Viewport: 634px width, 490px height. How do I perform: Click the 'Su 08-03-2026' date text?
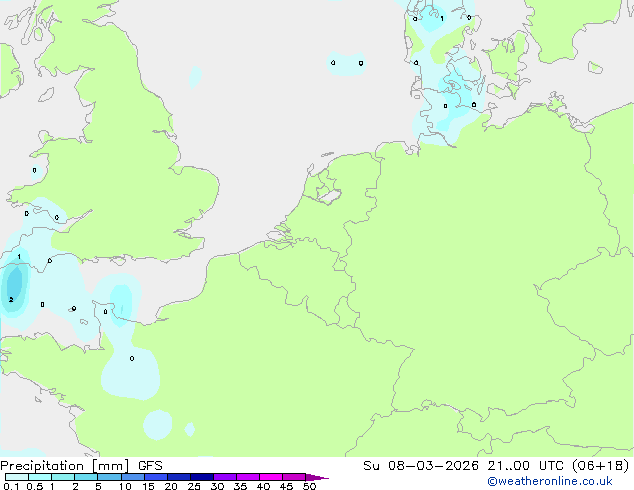421,466
